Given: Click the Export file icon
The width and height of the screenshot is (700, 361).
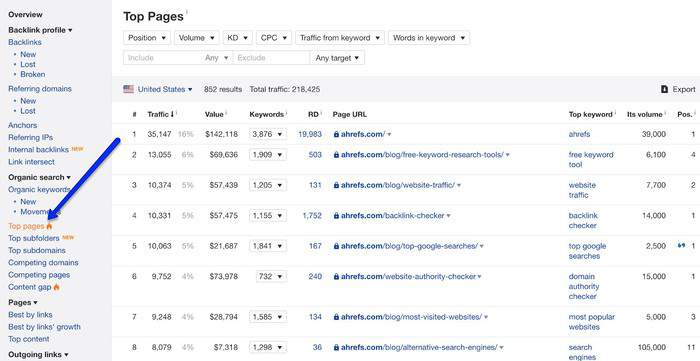Looking at the screenshot, I should click(x=664, y=89).
